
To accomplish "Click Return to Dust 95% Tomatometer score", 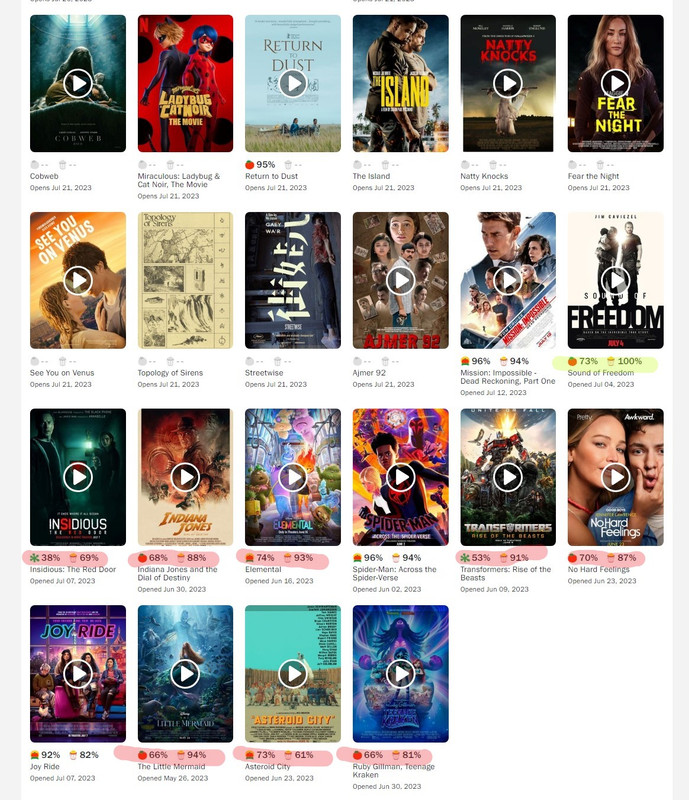I will 260,164.
